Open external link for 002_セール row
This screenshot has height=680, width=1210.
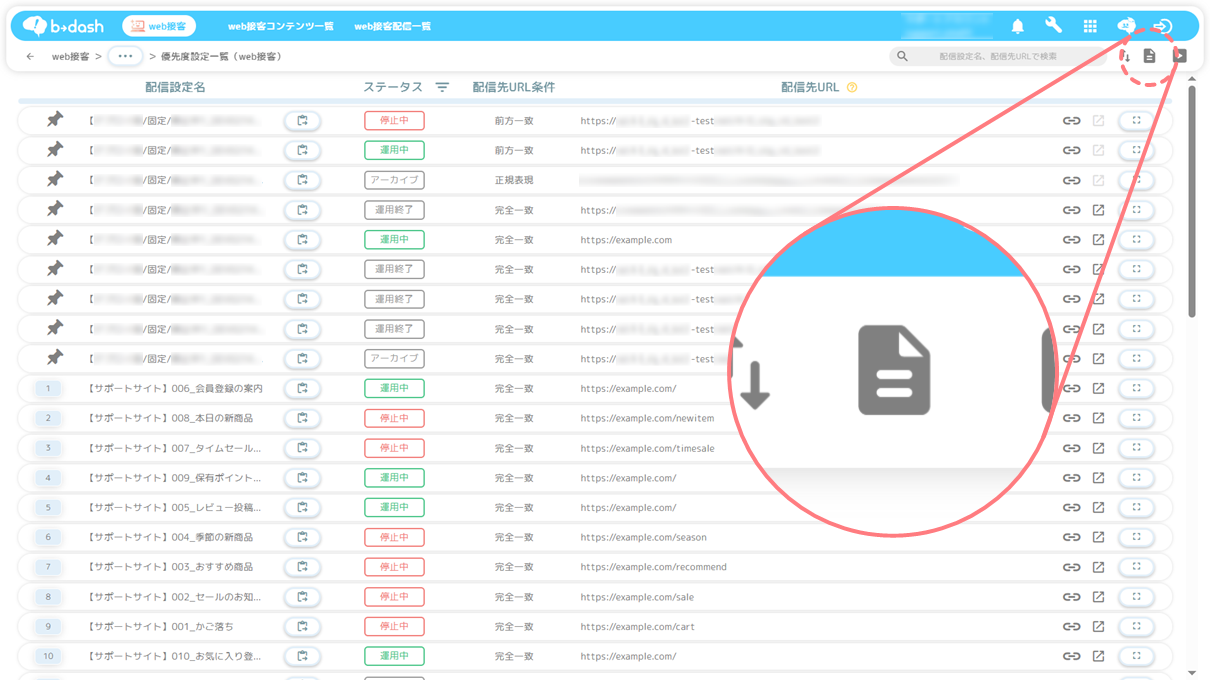click(x=1098, y=597)
